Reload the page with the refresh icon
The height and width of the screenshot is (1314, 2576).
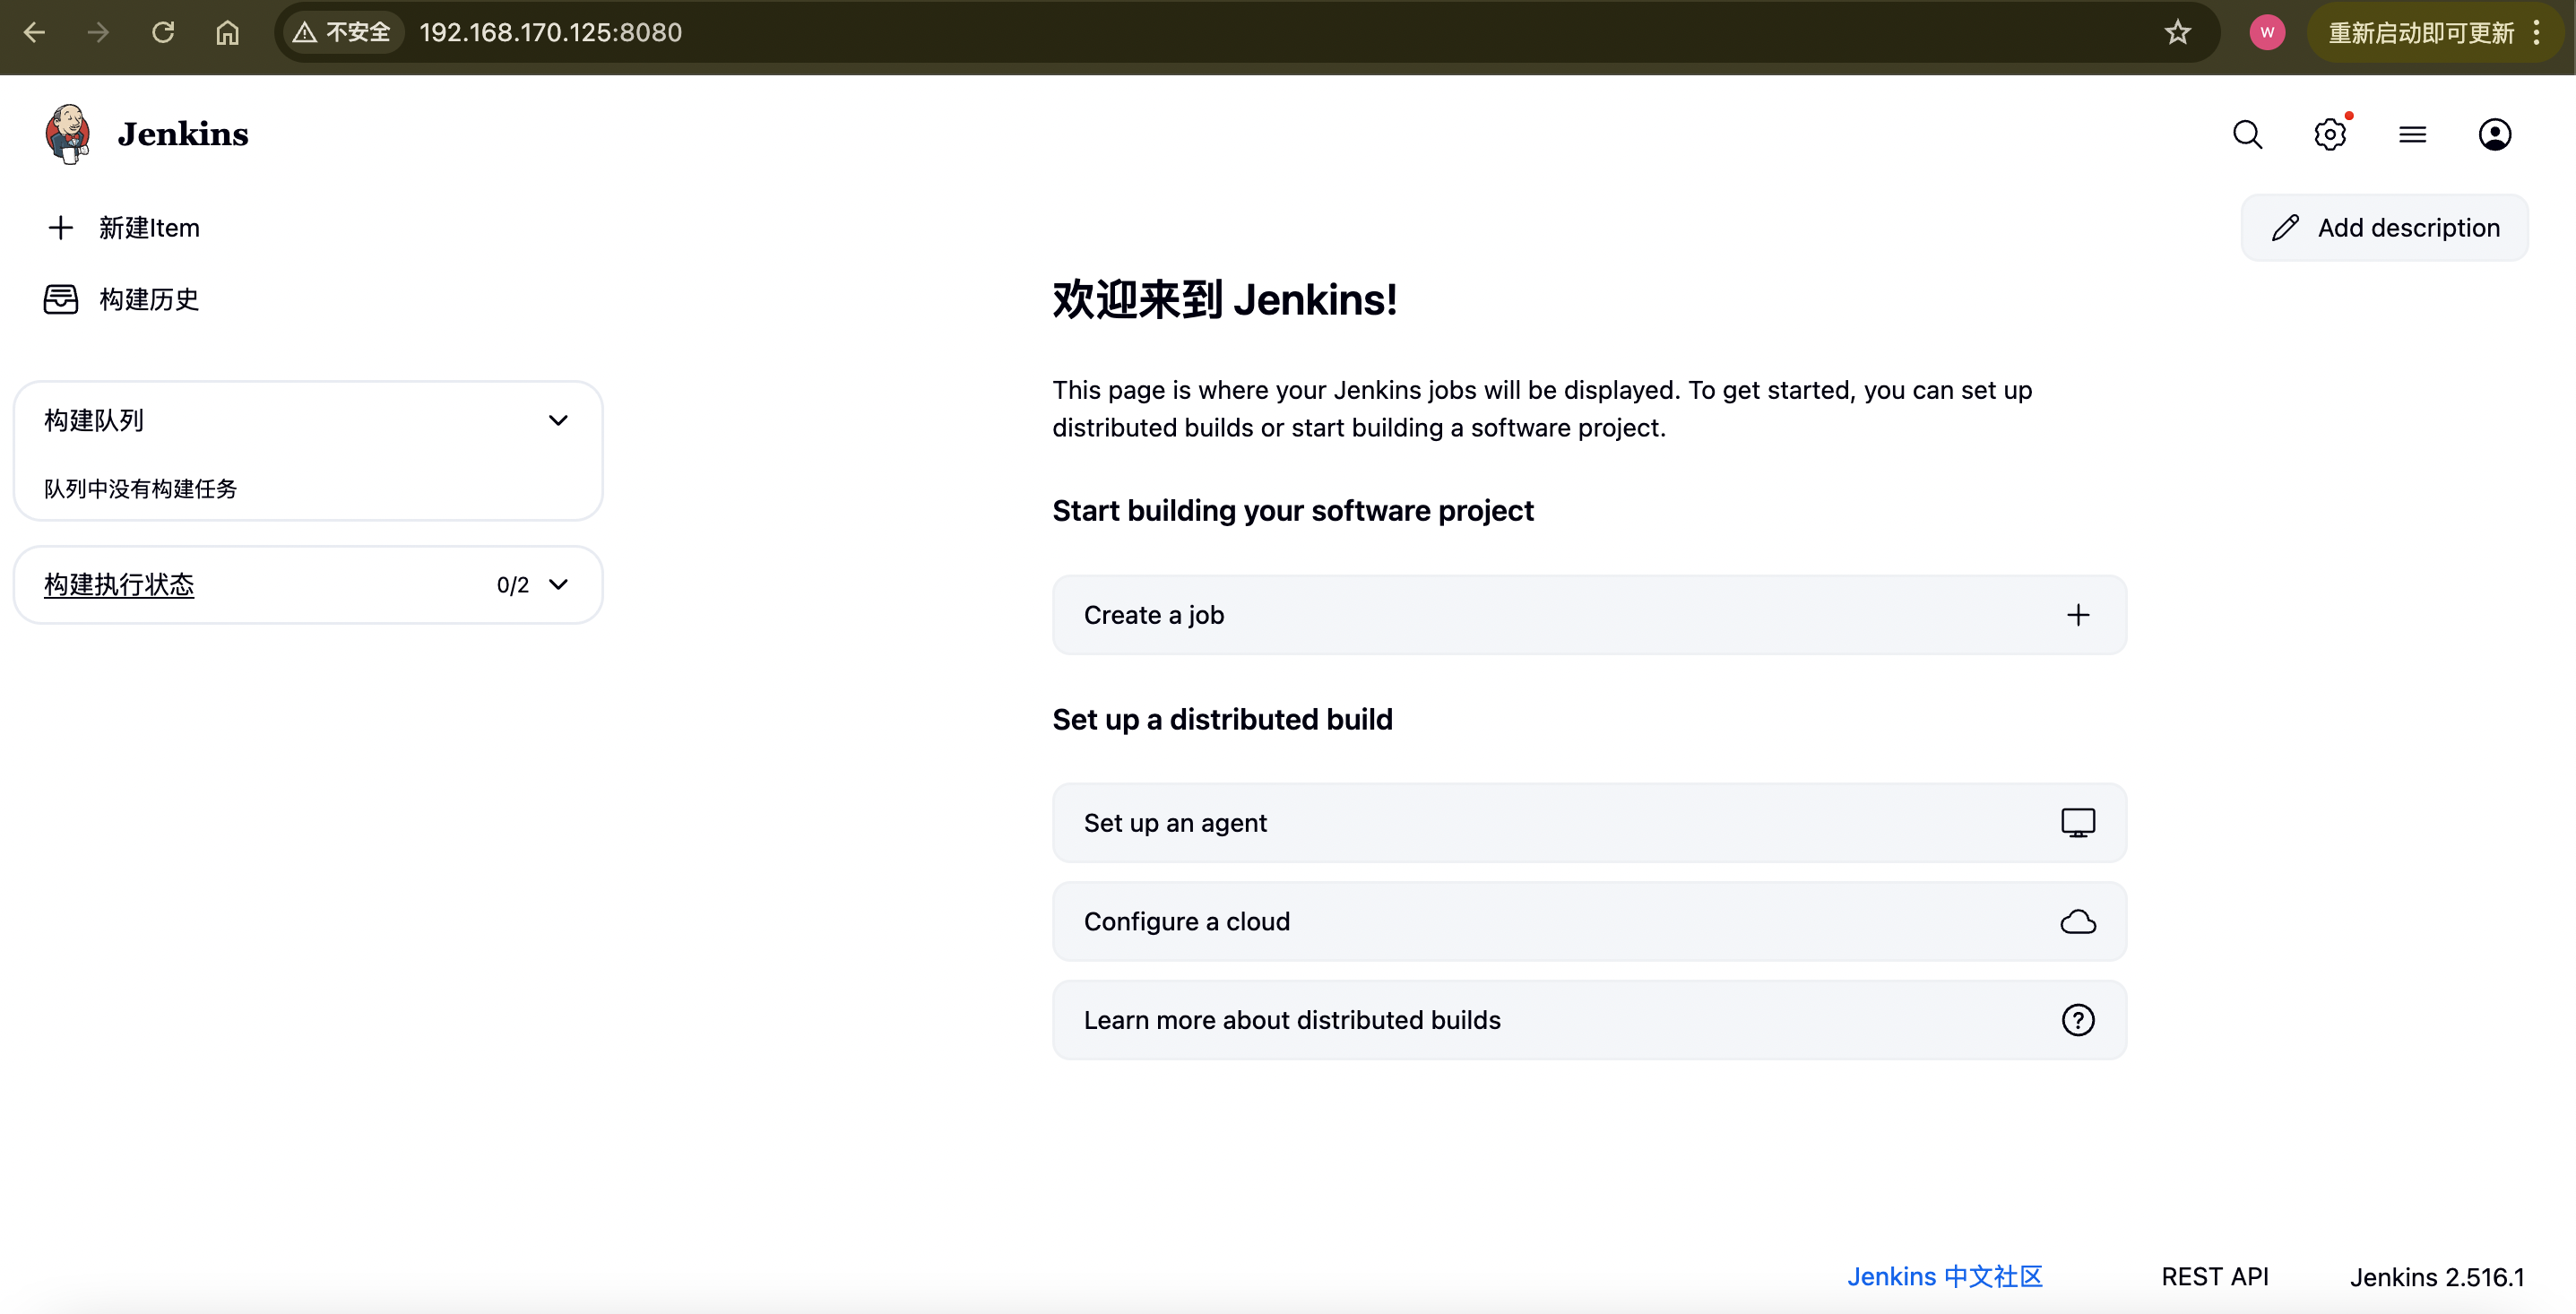163,33
